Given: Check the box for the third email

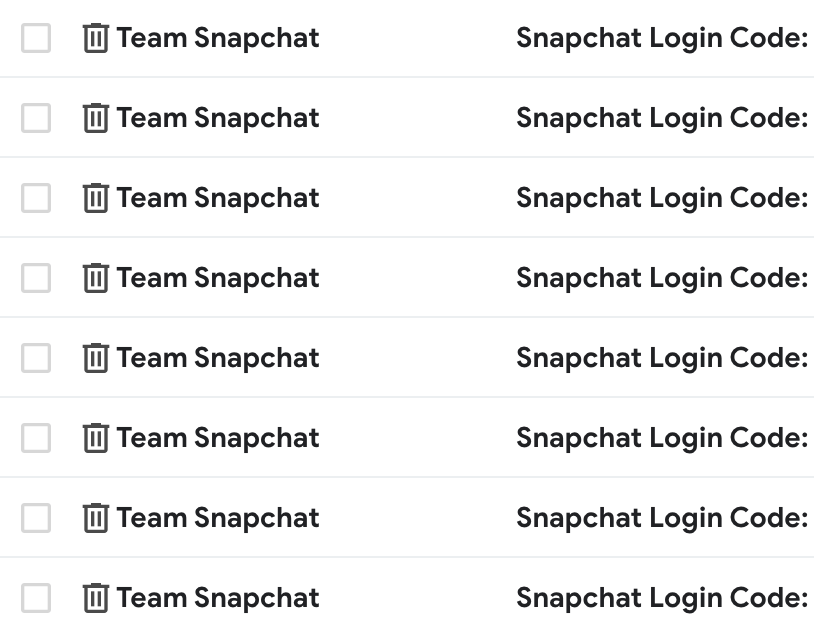Looking at the screenshot, I should [x=36, y=198].
